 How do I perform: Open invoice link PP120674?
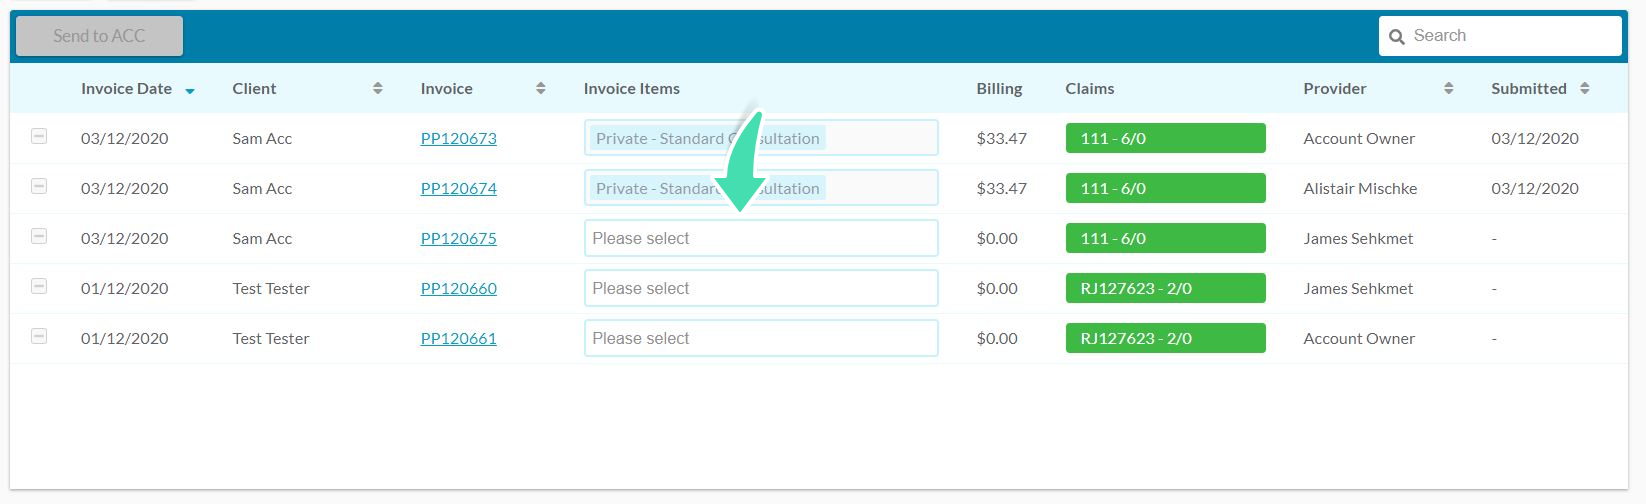[458, 188]
